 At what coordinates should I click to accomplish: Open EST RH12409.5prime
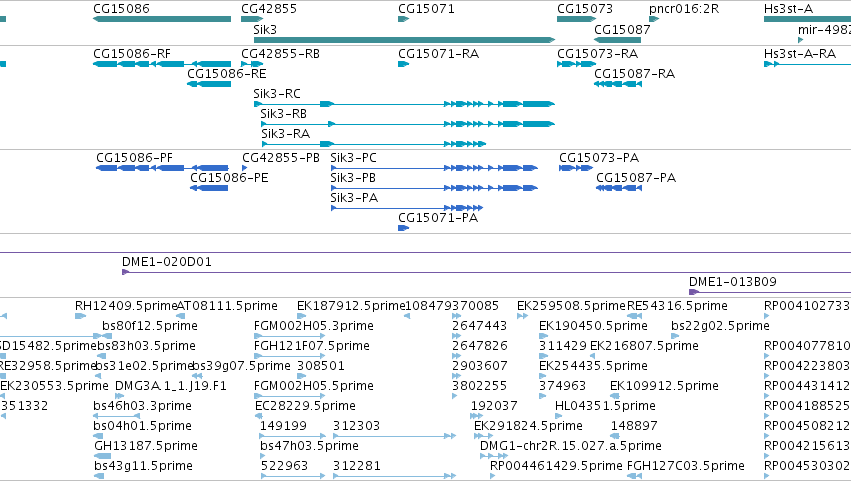click(x=126, y=306)
